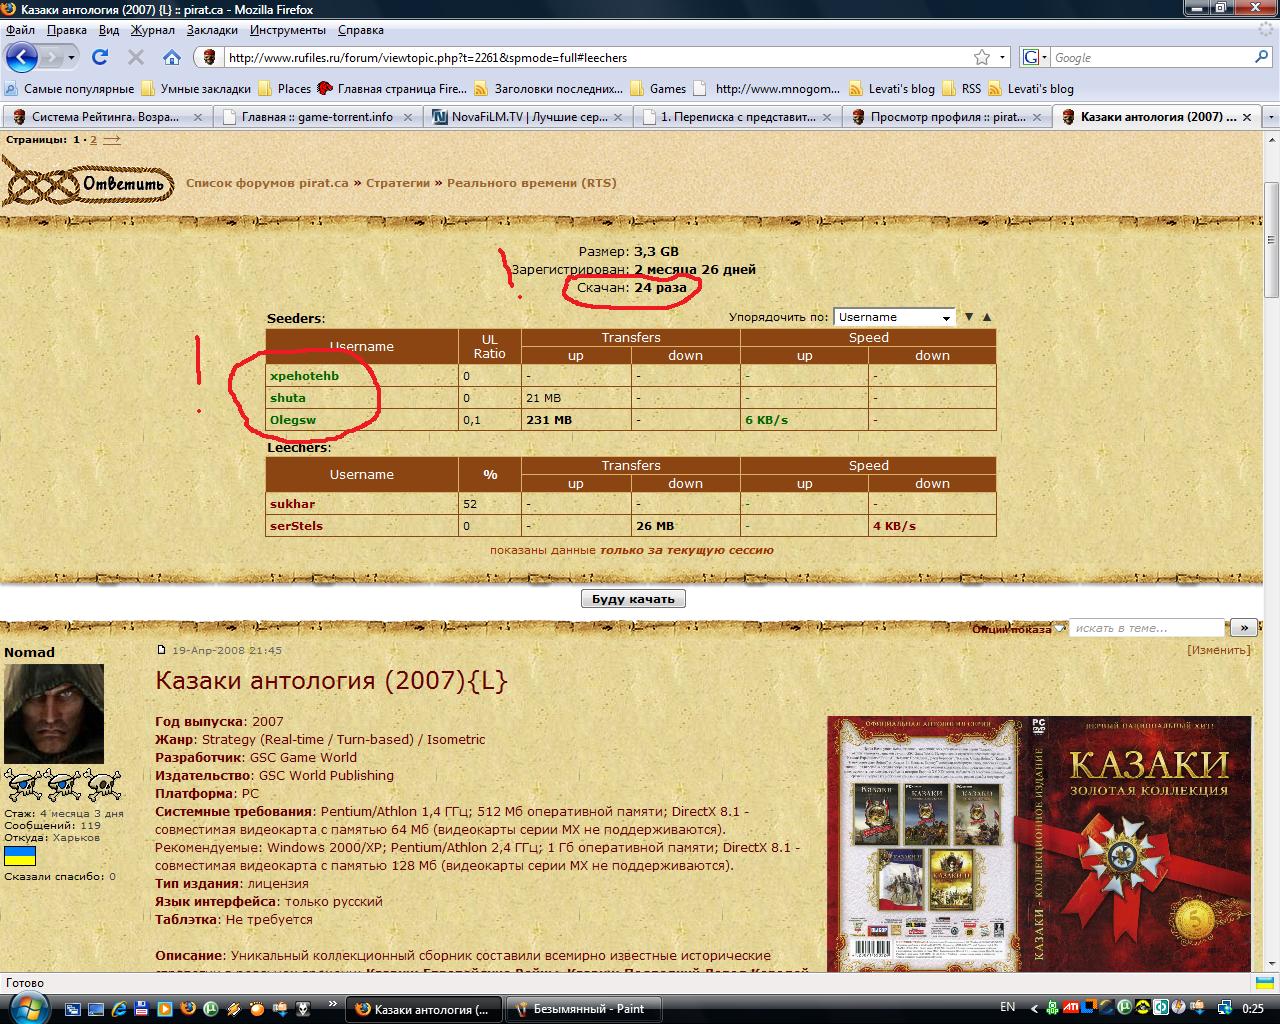Switch to the NovaFiLM.TV tab

pyautogui.click(x=528, y=117)
